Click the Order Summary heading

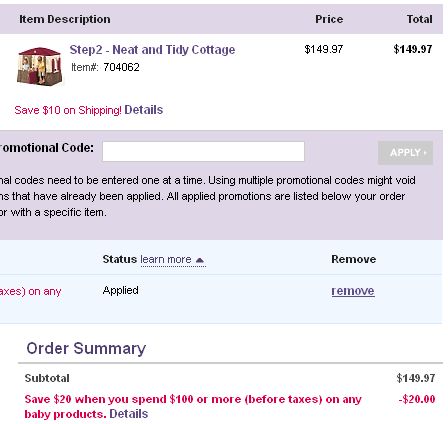(86, 349)
